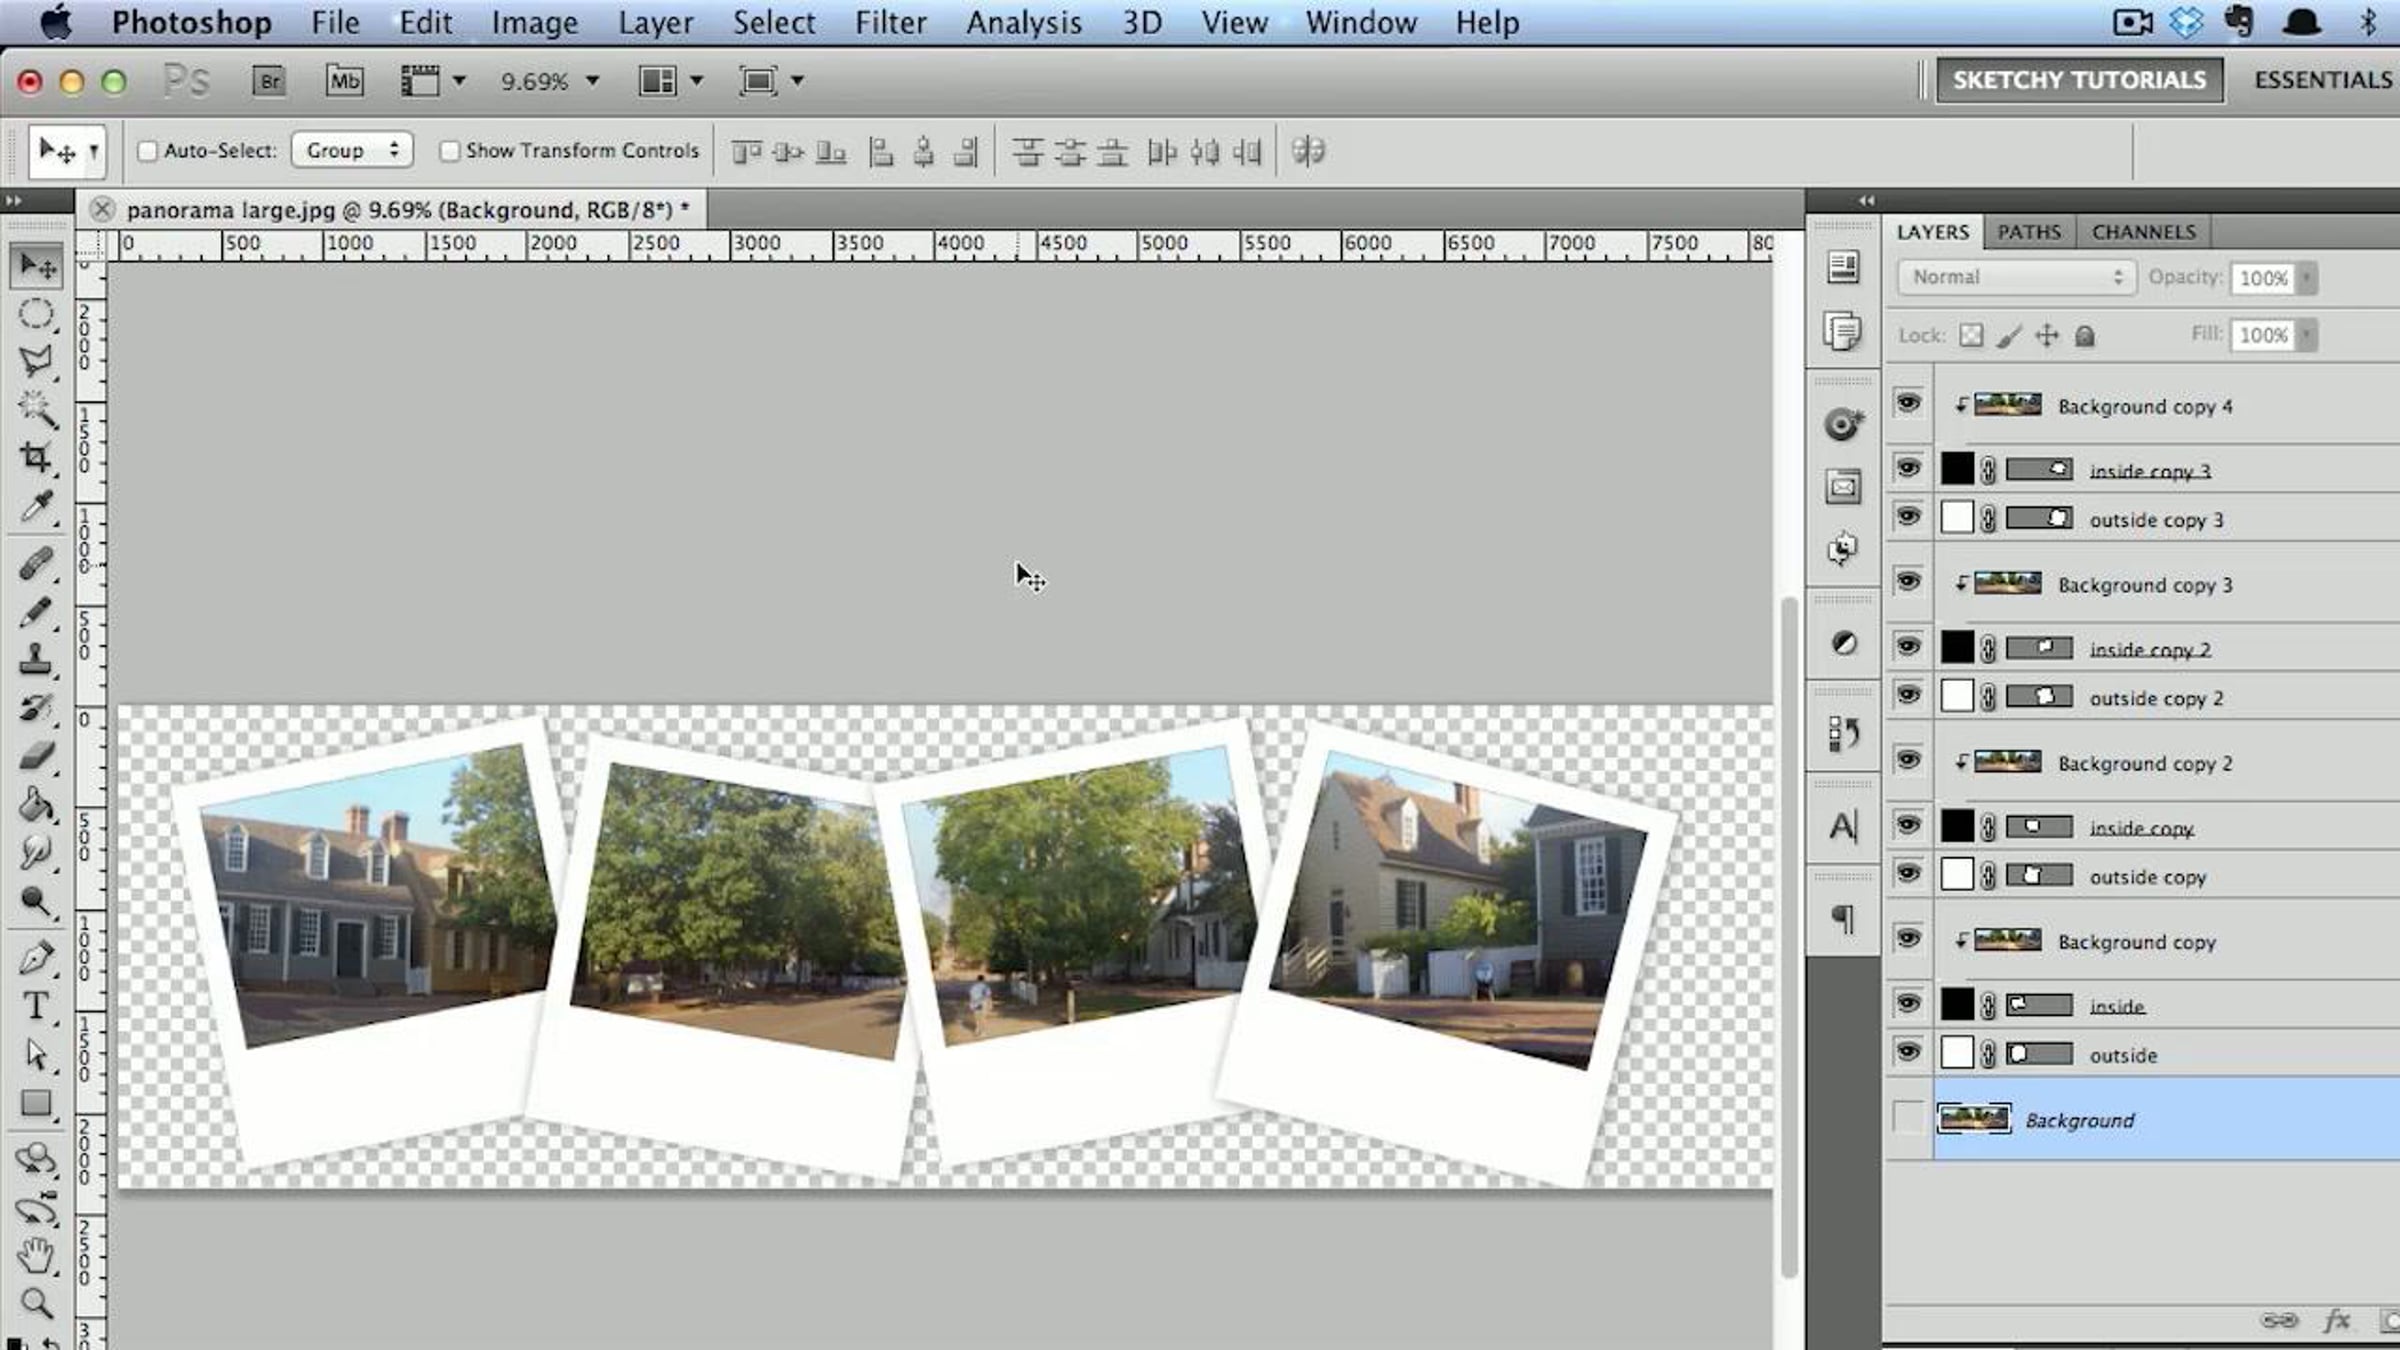The image size is (2400, 1350).
Task: Switch to the Channels tab
Action: tap(2143, 232)
